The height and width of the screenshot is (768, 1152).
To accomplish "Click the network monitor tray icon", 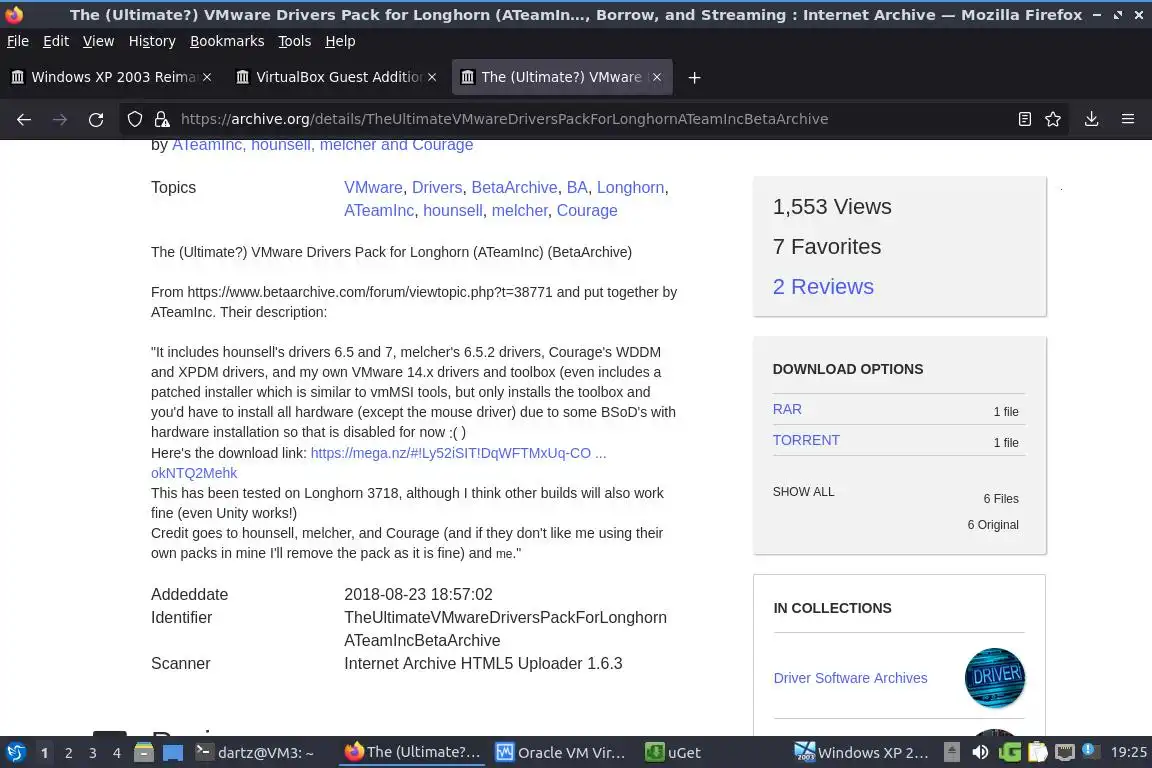I will click(x=1064, y=752).
